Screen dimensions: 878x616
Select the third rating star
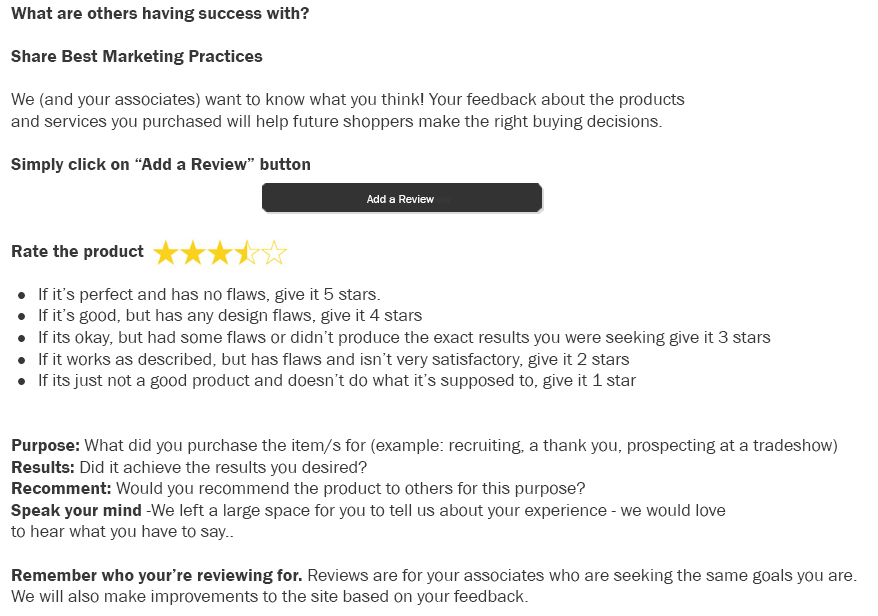point(220,252)
